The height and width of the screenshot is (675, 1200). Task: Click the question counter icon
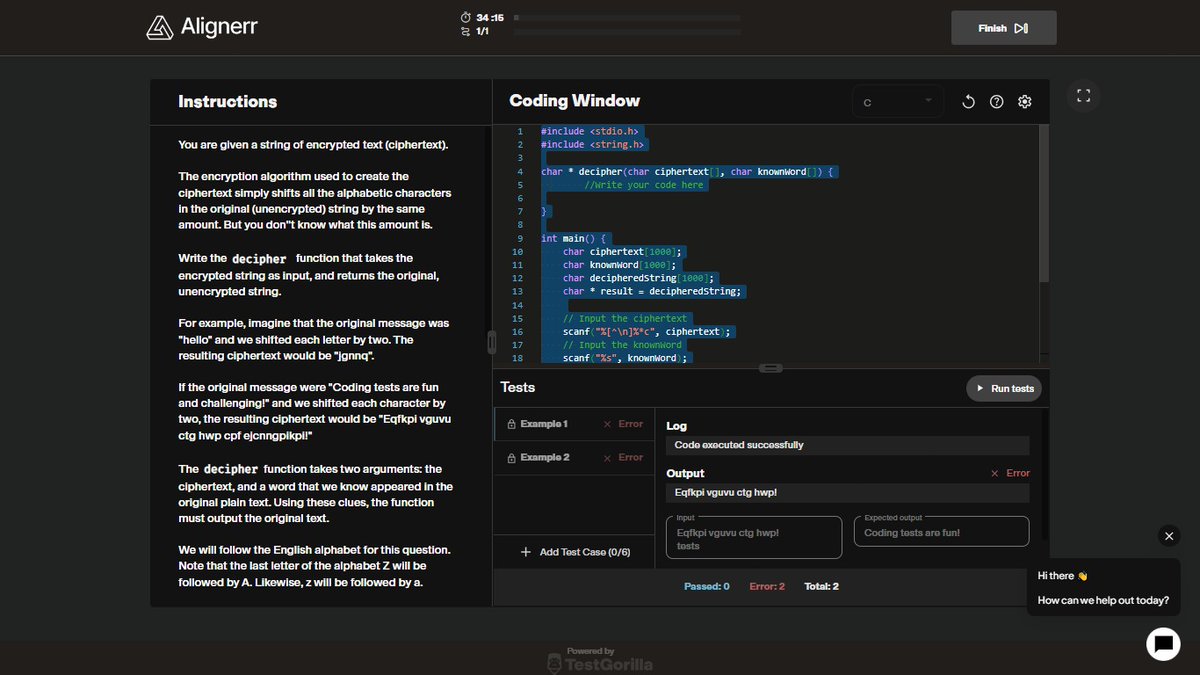click(465, 32)
